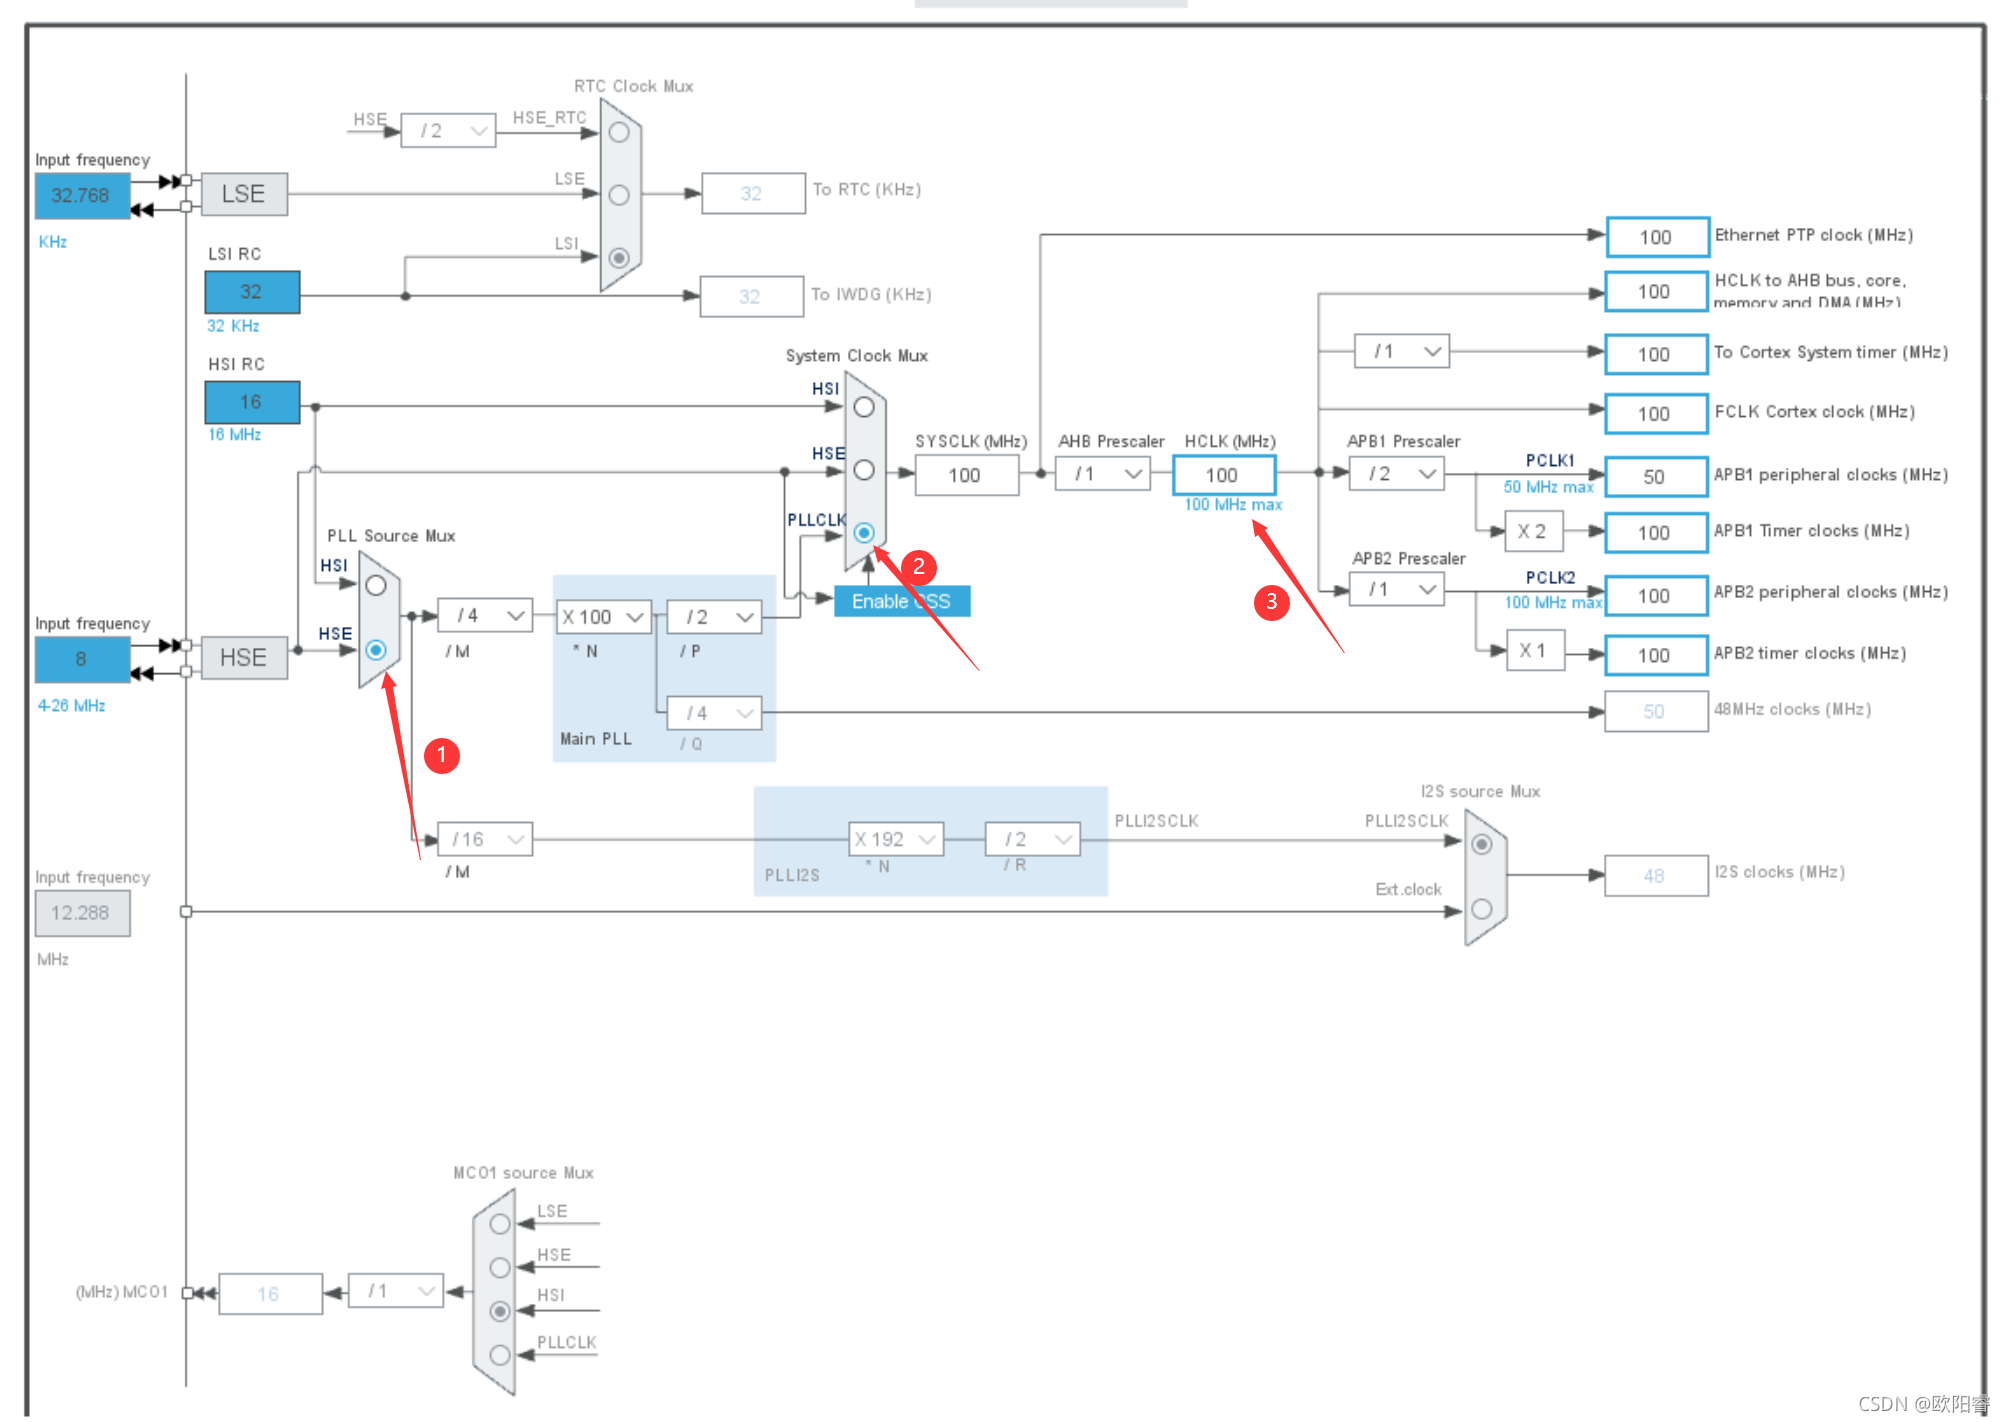The height and width of the screenshot is (1422, 2005).
Task: Open MCO1 /1 divider dropdown
Action: tap(396, 1291)
